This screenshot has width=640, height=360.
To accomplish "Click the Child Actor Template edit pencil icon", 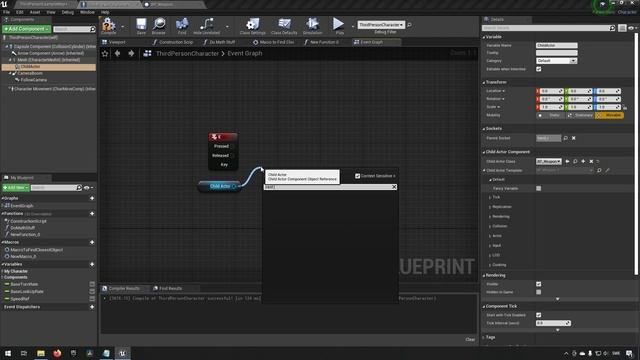I will click(x=607, y=170).
